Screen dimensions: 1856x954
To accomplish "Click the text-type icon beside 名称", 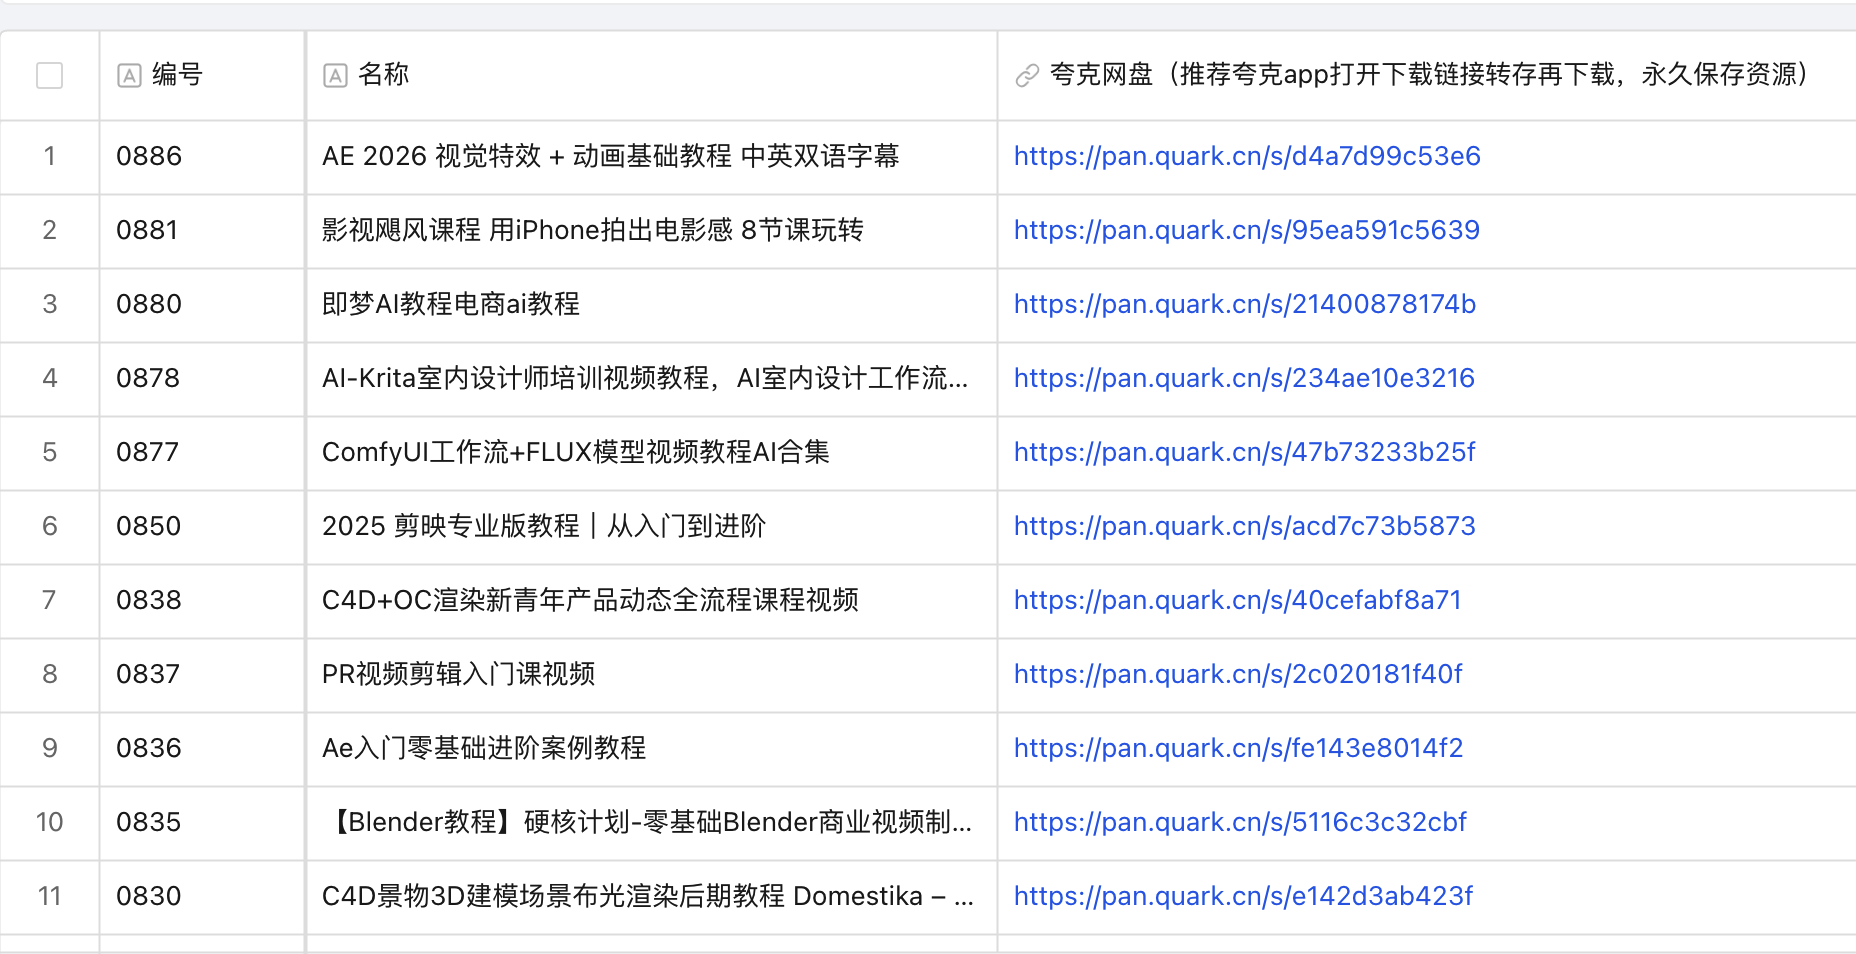I will (x=335, y=76).
